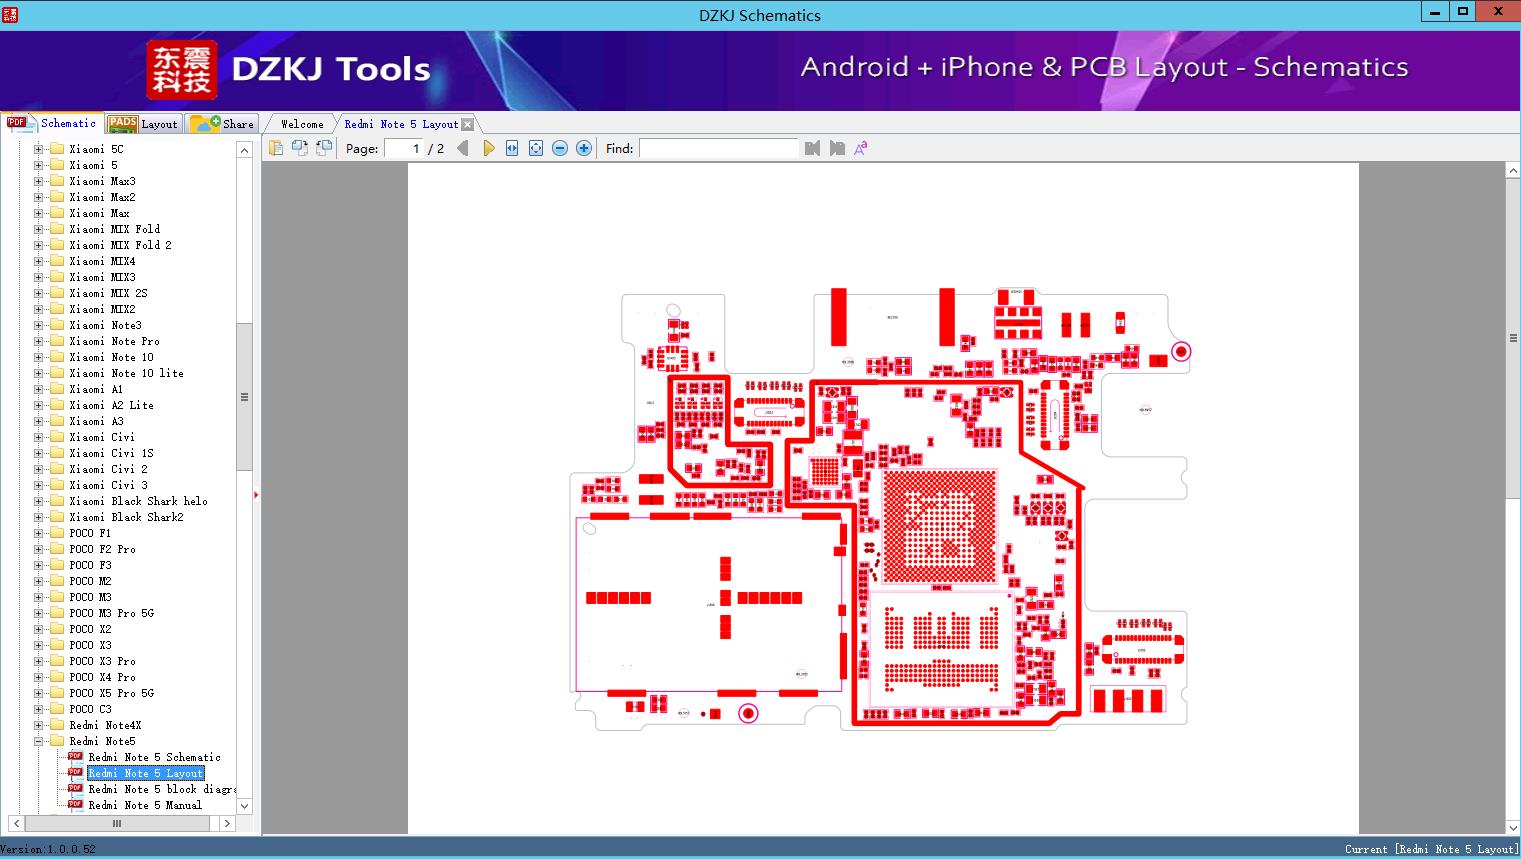Viewport: 1521px width, 859px height.
Task: Expand the POCO F1 folder
Action: click(x=38, y=533)
